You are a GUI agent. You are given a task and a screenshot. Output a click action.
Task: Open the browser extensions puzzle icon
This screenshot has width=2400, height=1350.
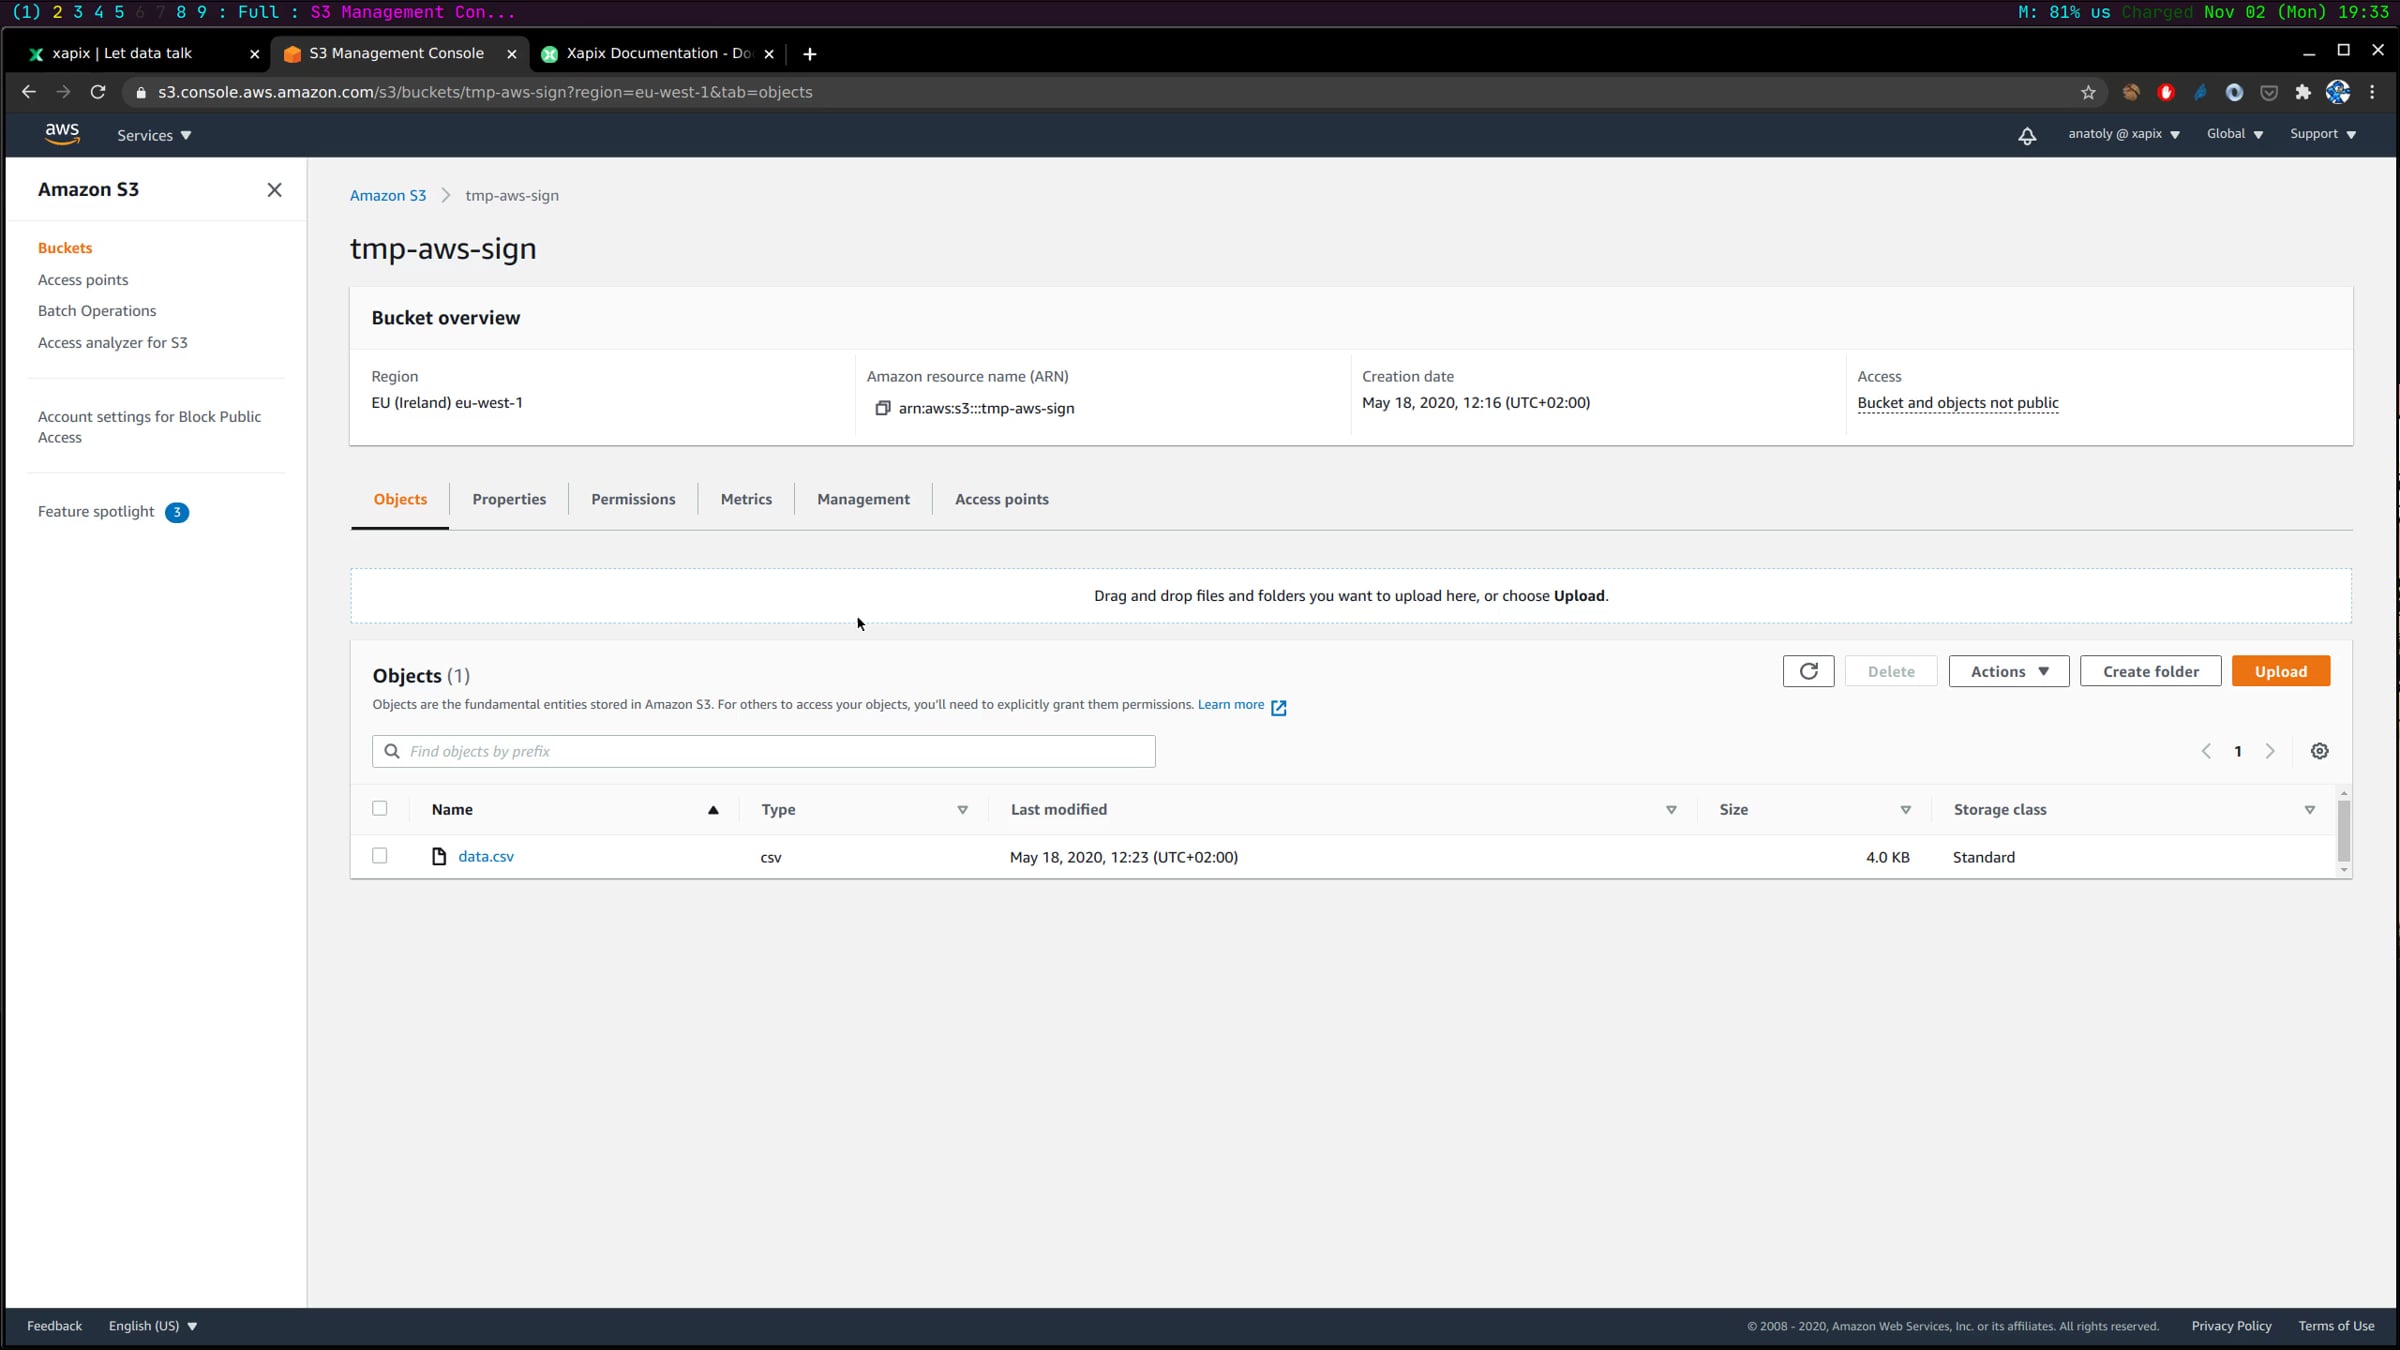pyautogui.click(x=2303, y=92)
